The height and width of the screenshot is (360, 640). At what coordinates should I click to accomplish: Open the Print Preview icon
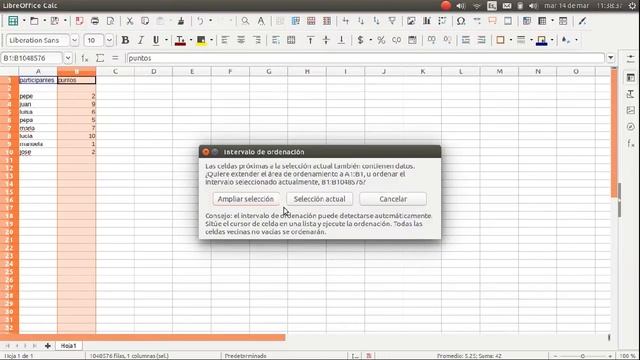(x=110, y=21)
